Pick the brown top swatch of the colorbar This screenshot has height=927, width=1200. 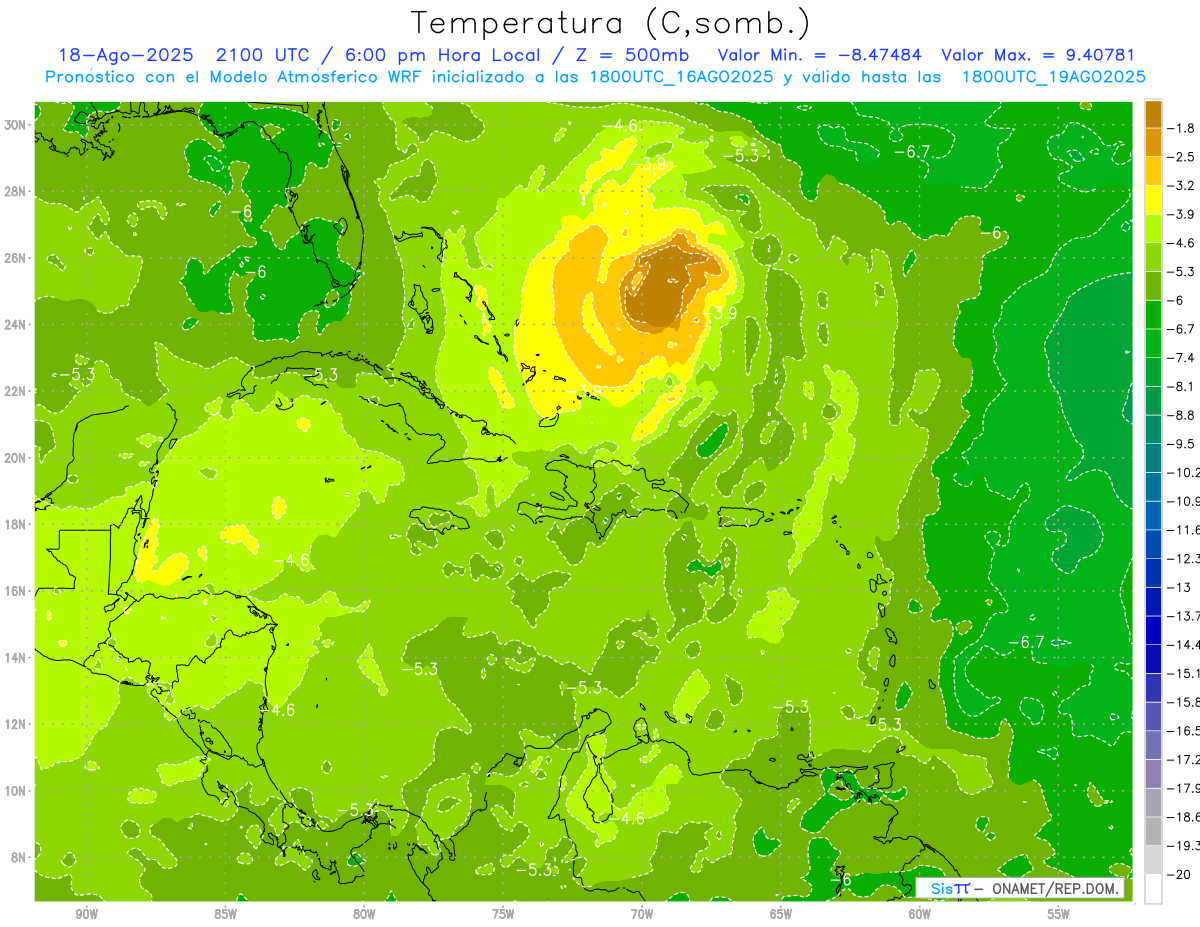coord(1153,114)
